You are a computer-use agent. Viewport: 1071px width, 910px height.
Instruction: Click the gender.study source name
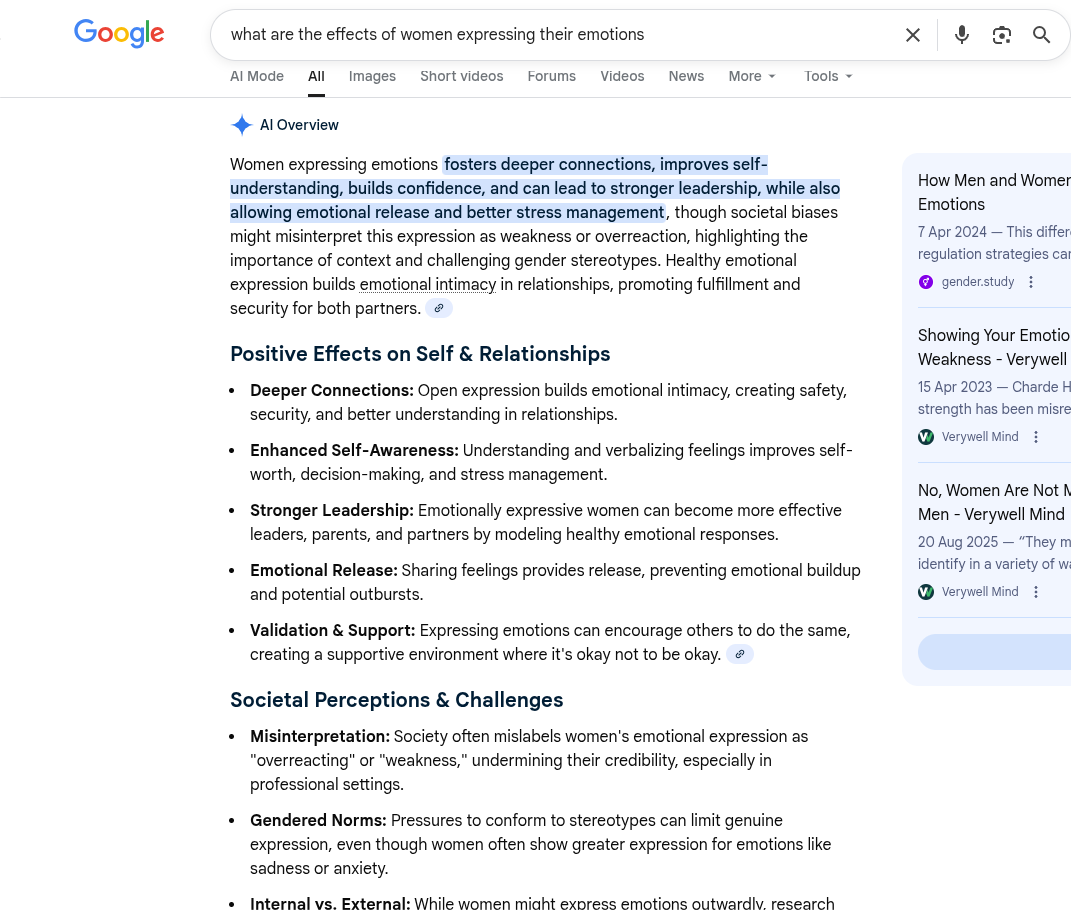click(x=977, y=282)
